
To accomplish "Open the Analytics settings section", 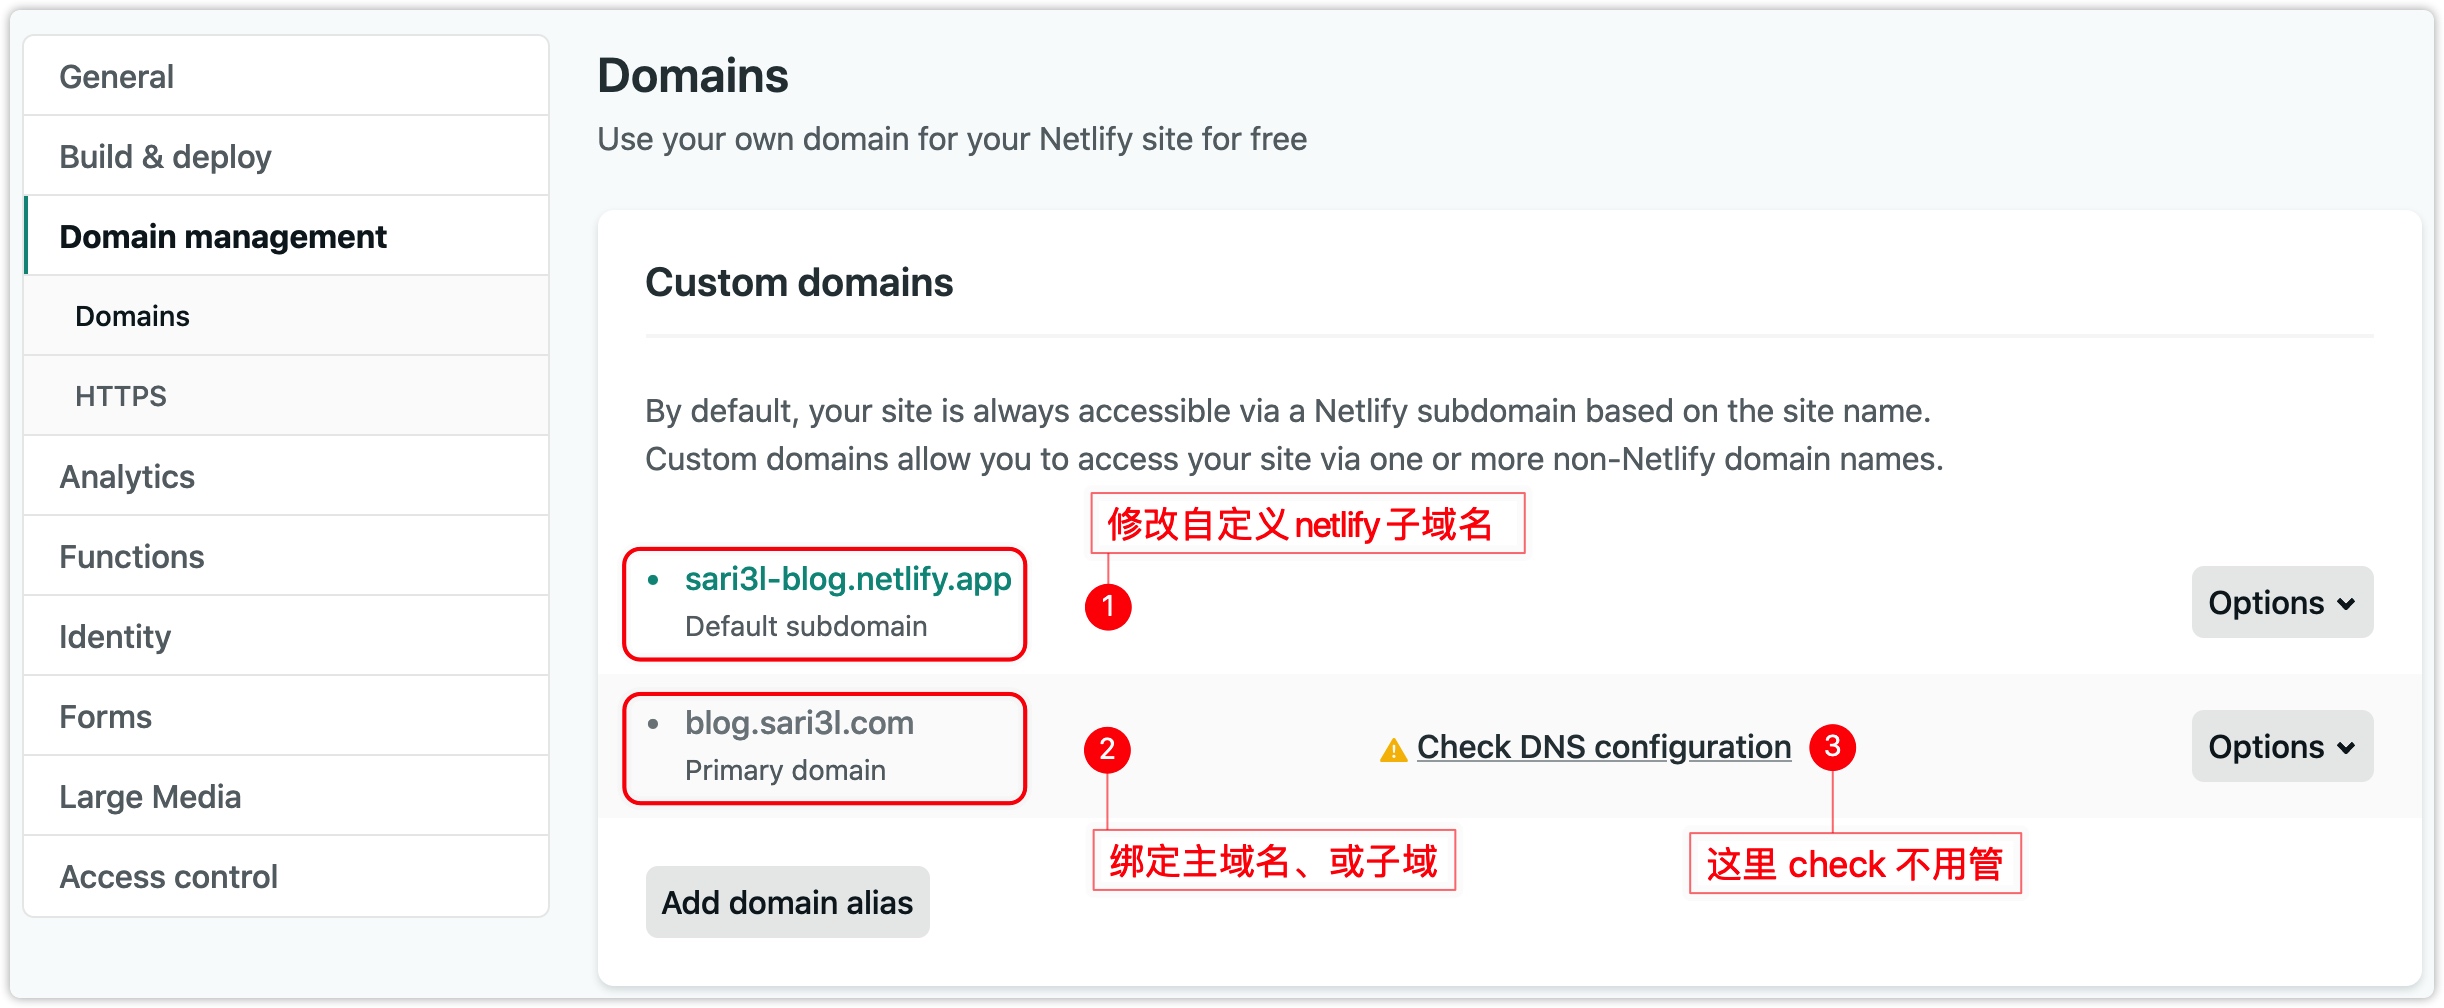I will (x=286, y=476).
